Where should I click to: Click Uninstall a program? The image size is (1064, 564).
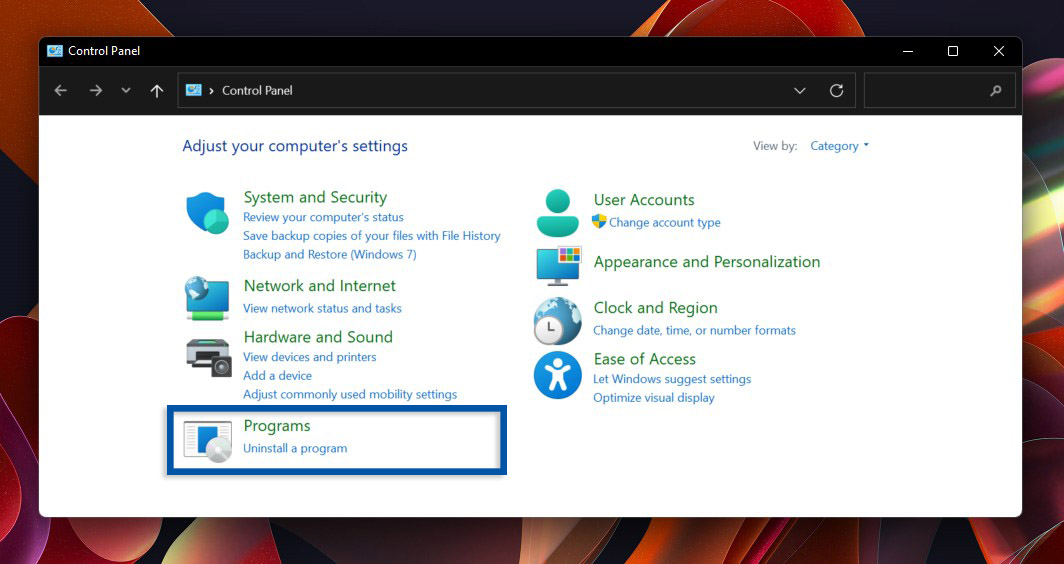(295, 448)
